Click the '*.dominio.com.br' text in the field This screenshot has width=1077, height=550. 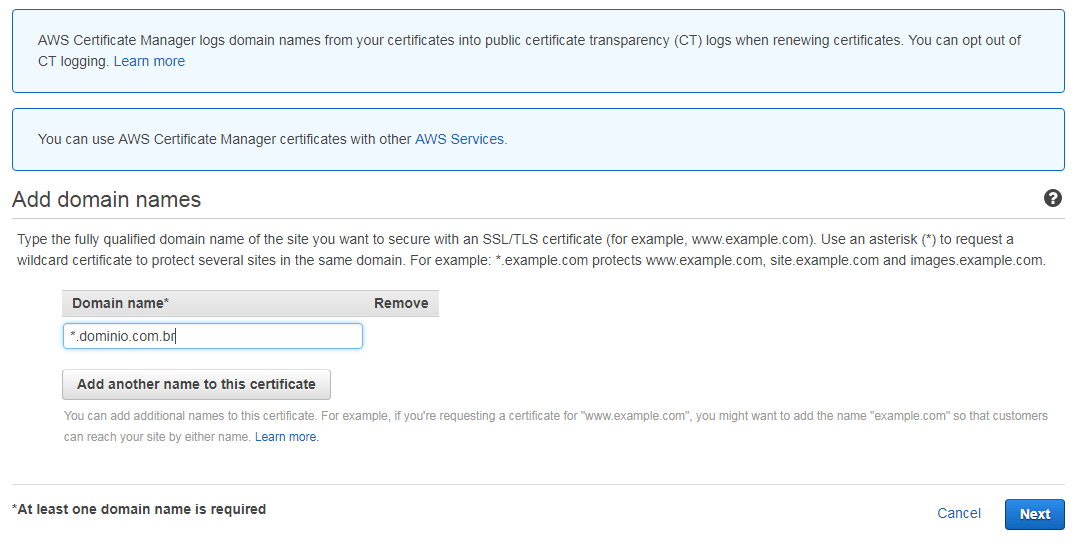click(x=123, y=336)
